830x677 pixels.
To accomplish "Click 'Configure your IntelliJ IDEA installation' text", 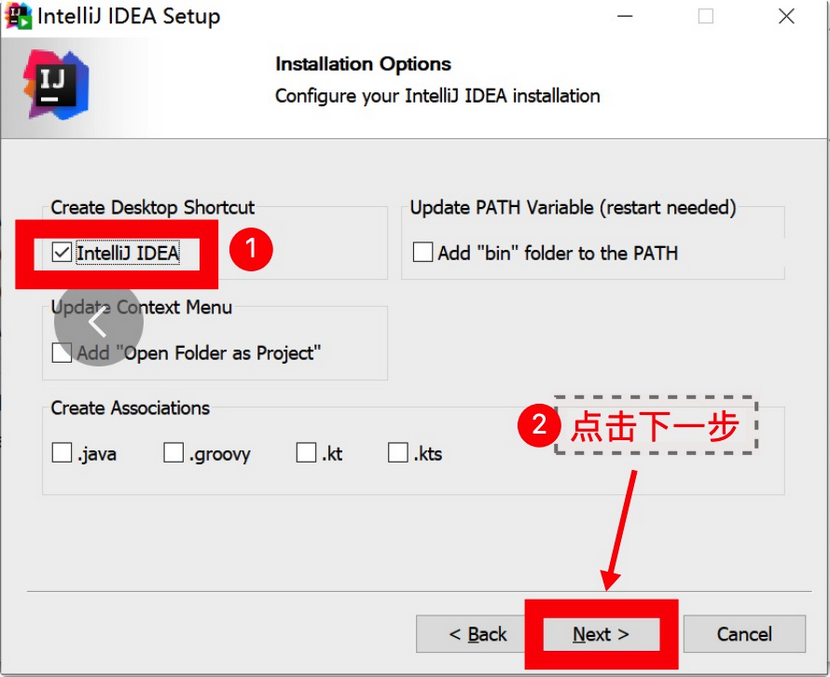I will 438,96.
